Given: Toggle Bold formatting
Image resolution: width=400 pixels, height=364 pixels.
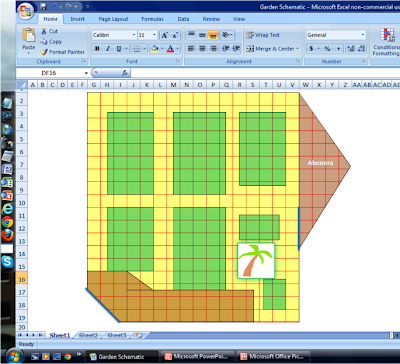Looking at the screenshot, I should pyautogui.click(x=97, y=49).
